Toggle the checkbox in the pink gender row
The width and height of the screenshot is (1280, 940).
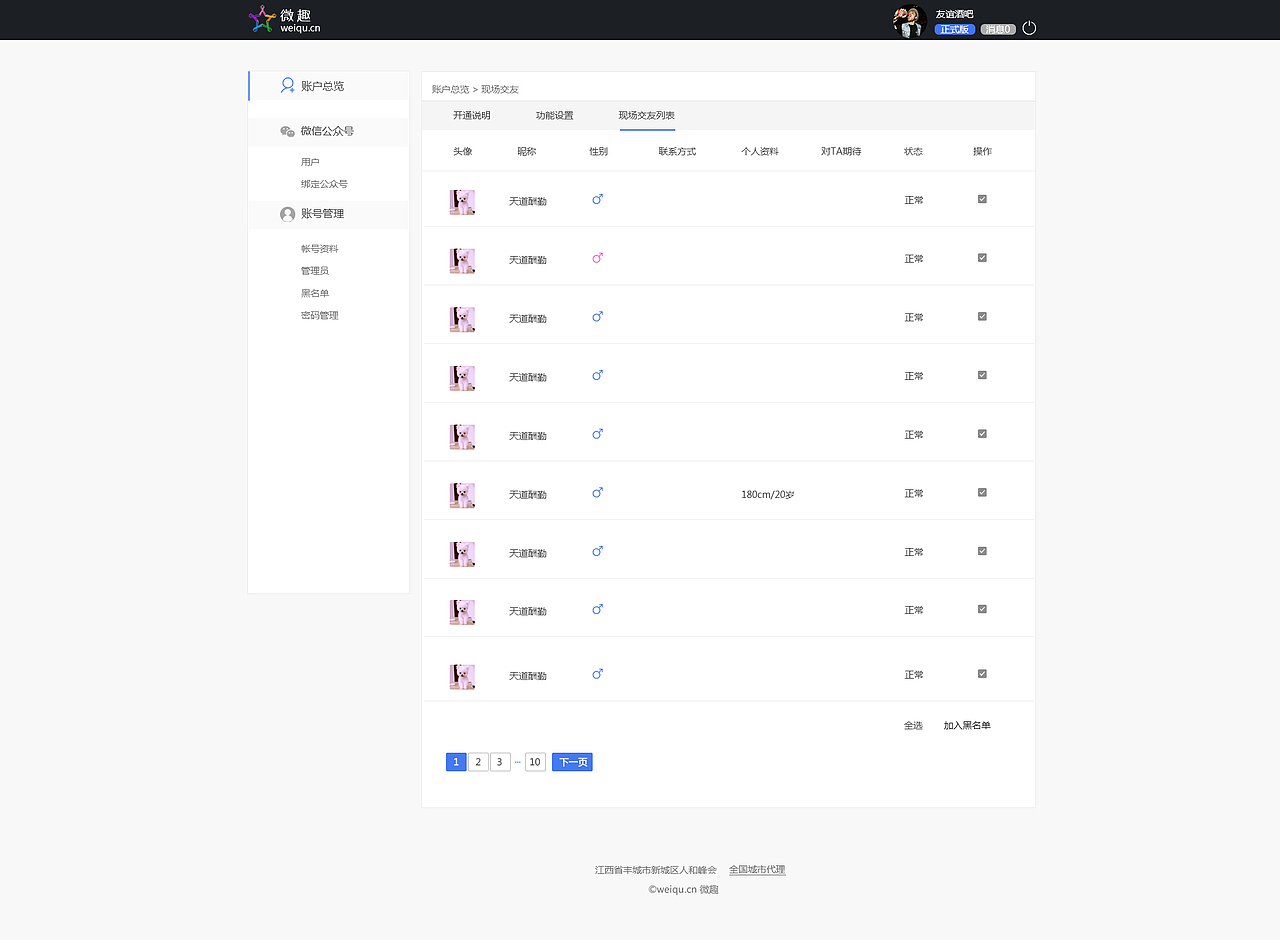point(982,258)
